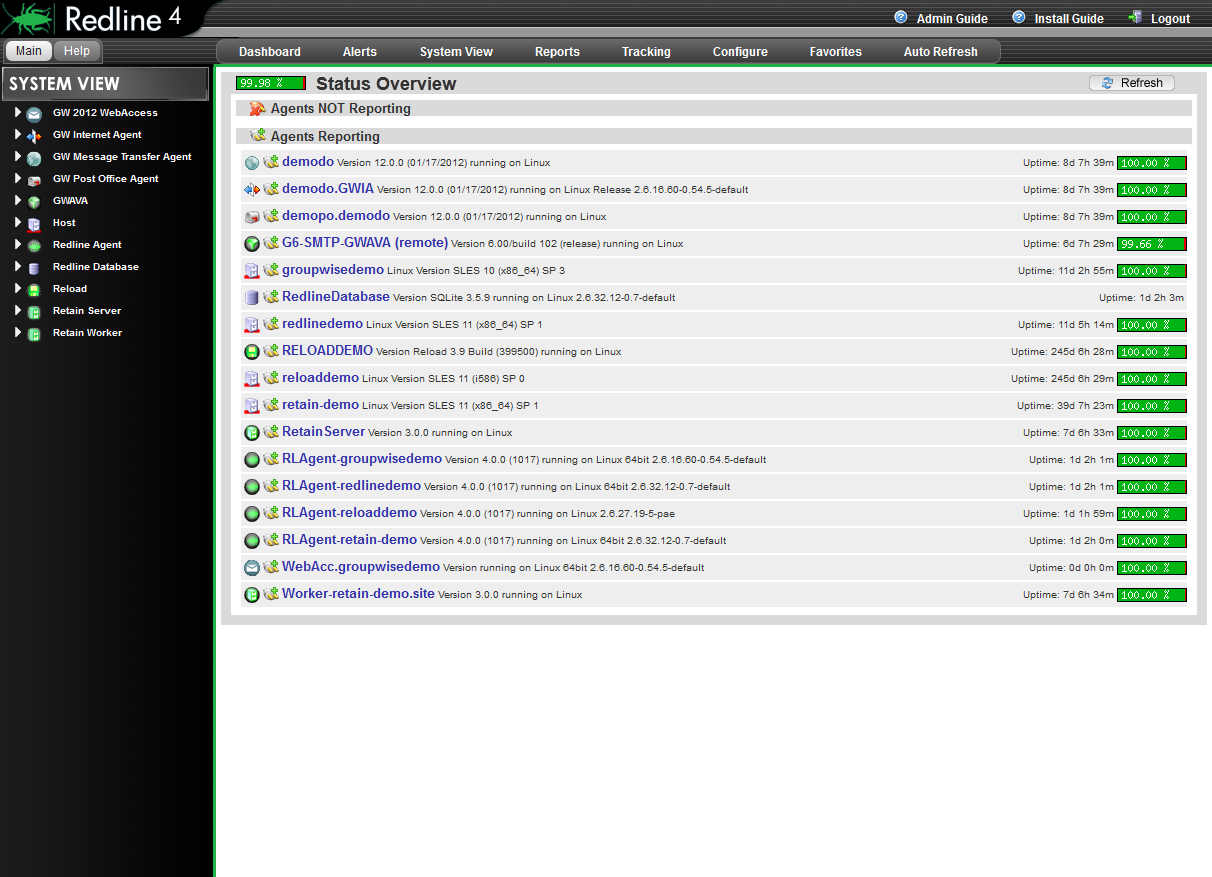
Task: Expand the Retain Worker tree arrow
Action: (x=18, y=332)
